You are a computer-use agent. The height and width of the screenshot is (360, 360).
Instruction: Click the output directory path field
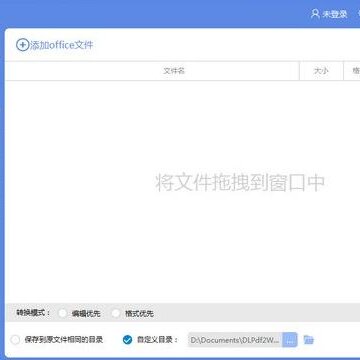235,340
